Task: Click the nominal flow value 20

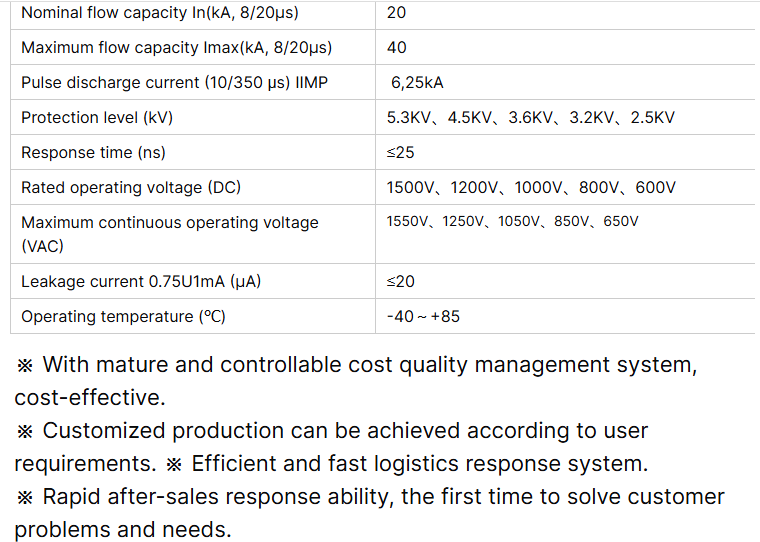Action: [397, 13]
